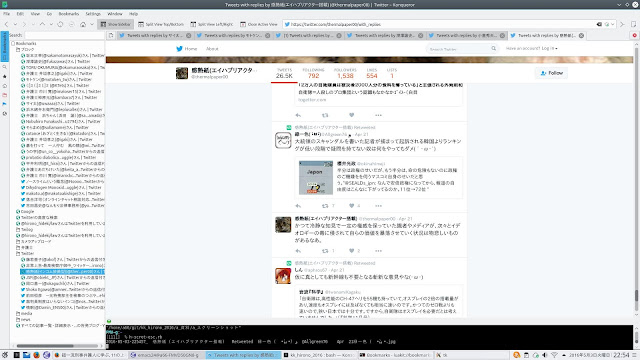This screenshot has height=360, width=640.
Task: Open the sidebar magnifier search icon
Action: (x=4, y=67)
